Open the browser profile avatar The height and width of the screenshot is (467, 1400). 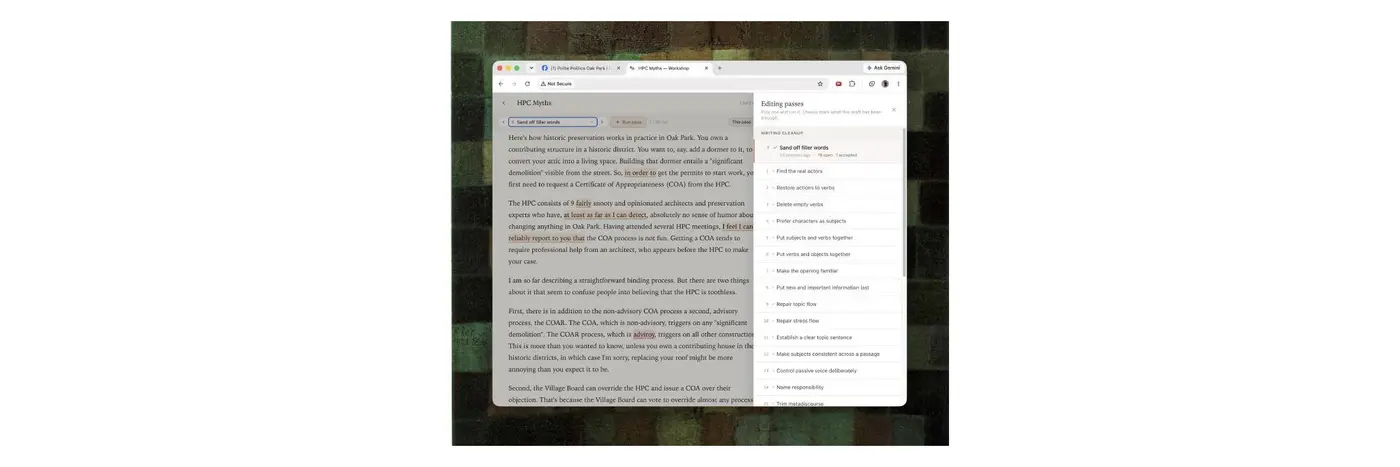tap(885, 84)
